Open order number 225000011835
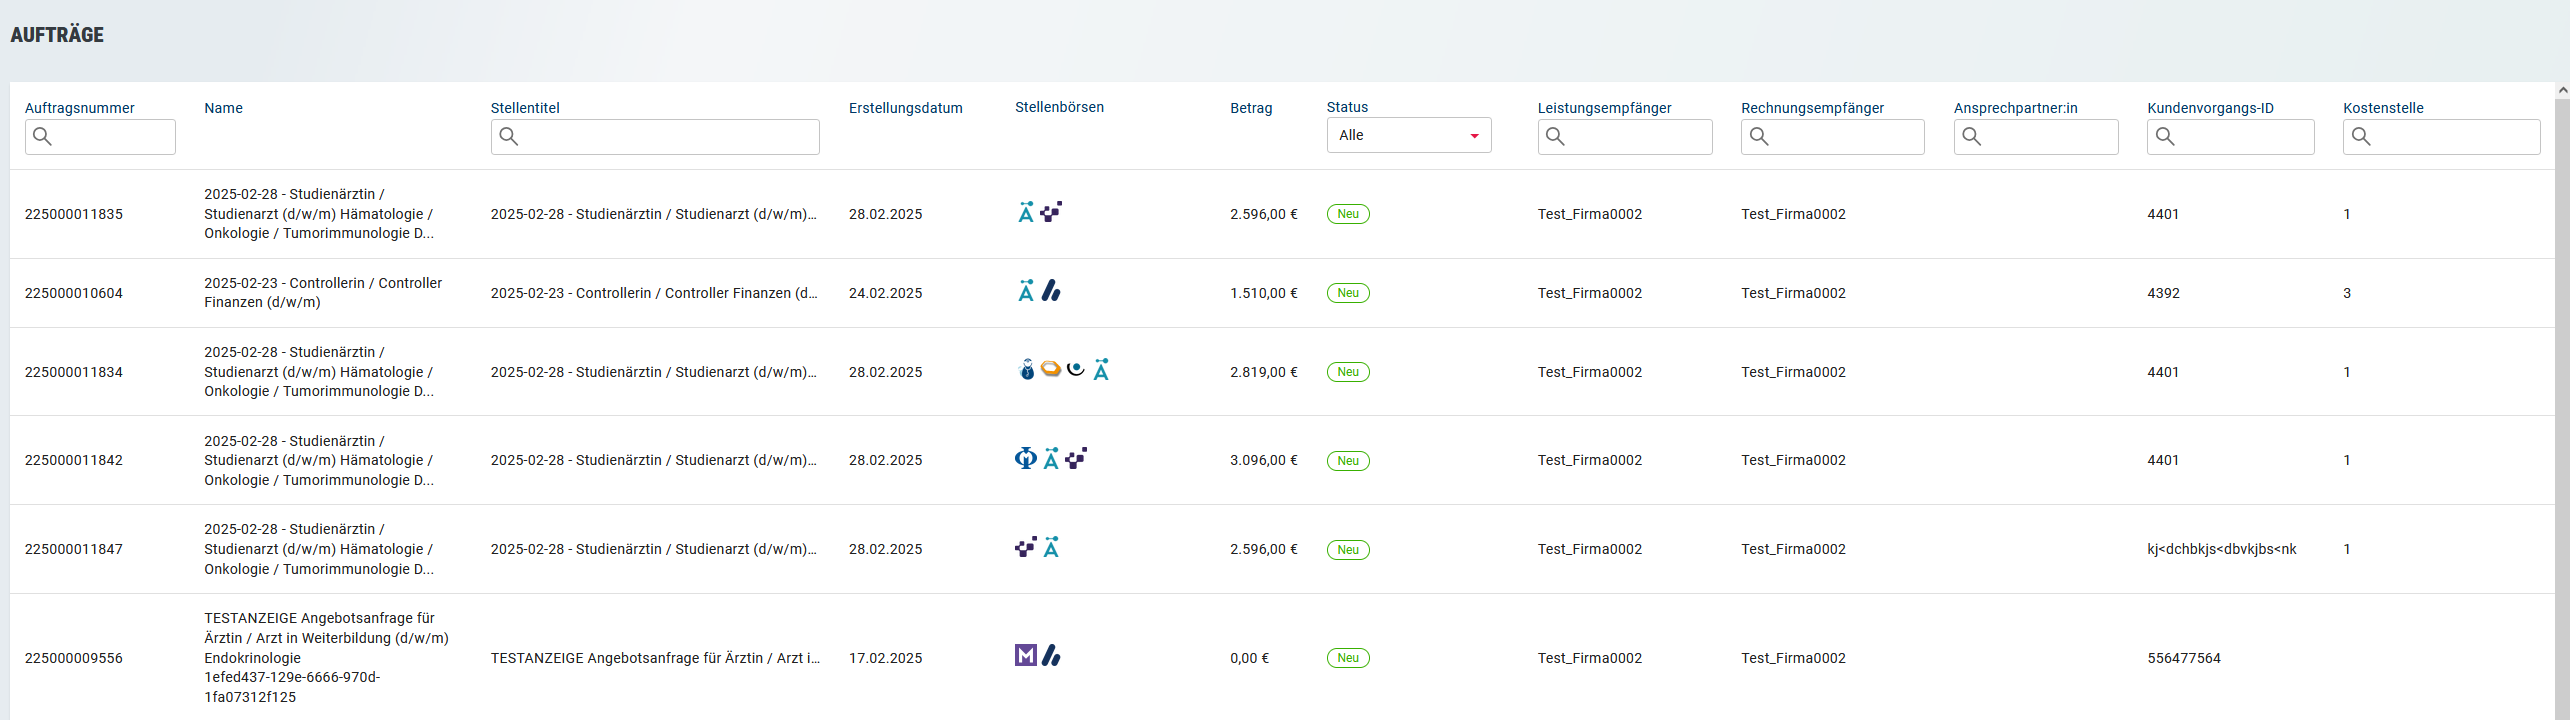The image size is (2570, 720). point(74,214)
